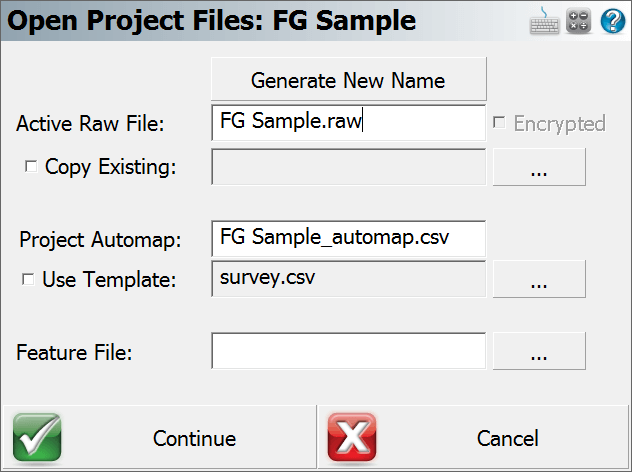Enable the Copy Existing checkbox

click(31, 166)
